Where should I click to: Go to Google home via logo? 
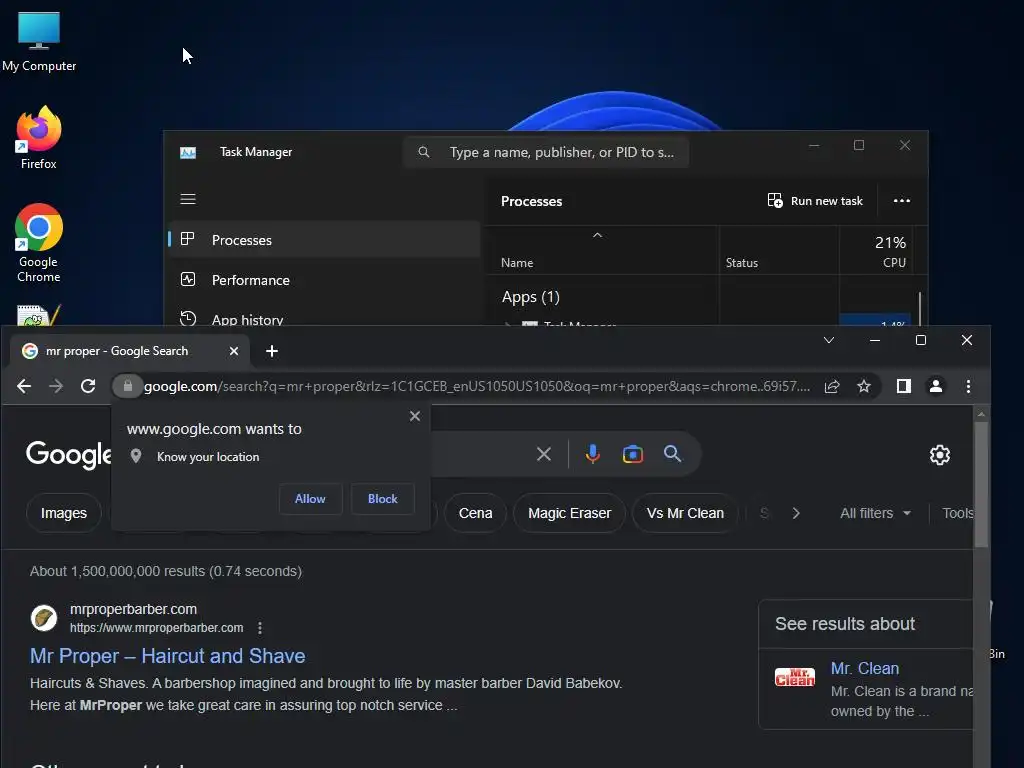pos(69,455)
